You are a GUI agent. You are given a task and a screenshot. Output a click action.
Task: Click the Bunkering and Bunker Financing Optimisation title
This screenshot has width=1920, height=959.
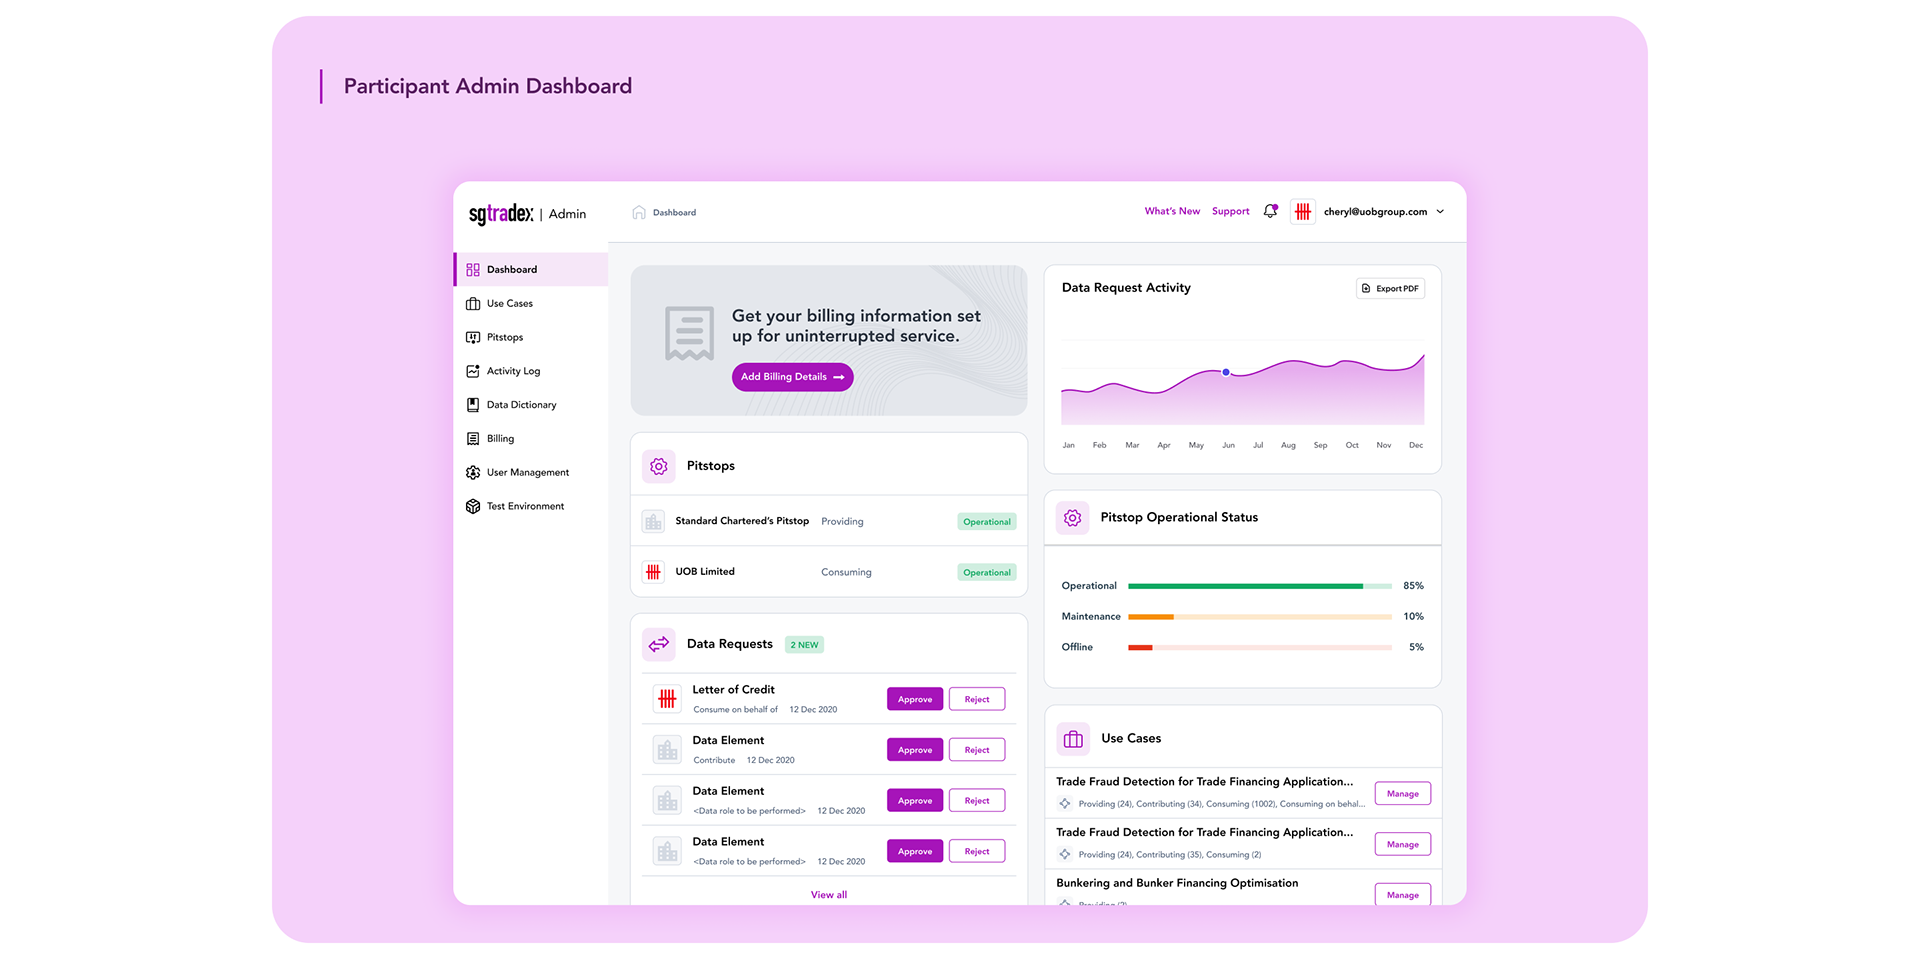coord(1177,883)
